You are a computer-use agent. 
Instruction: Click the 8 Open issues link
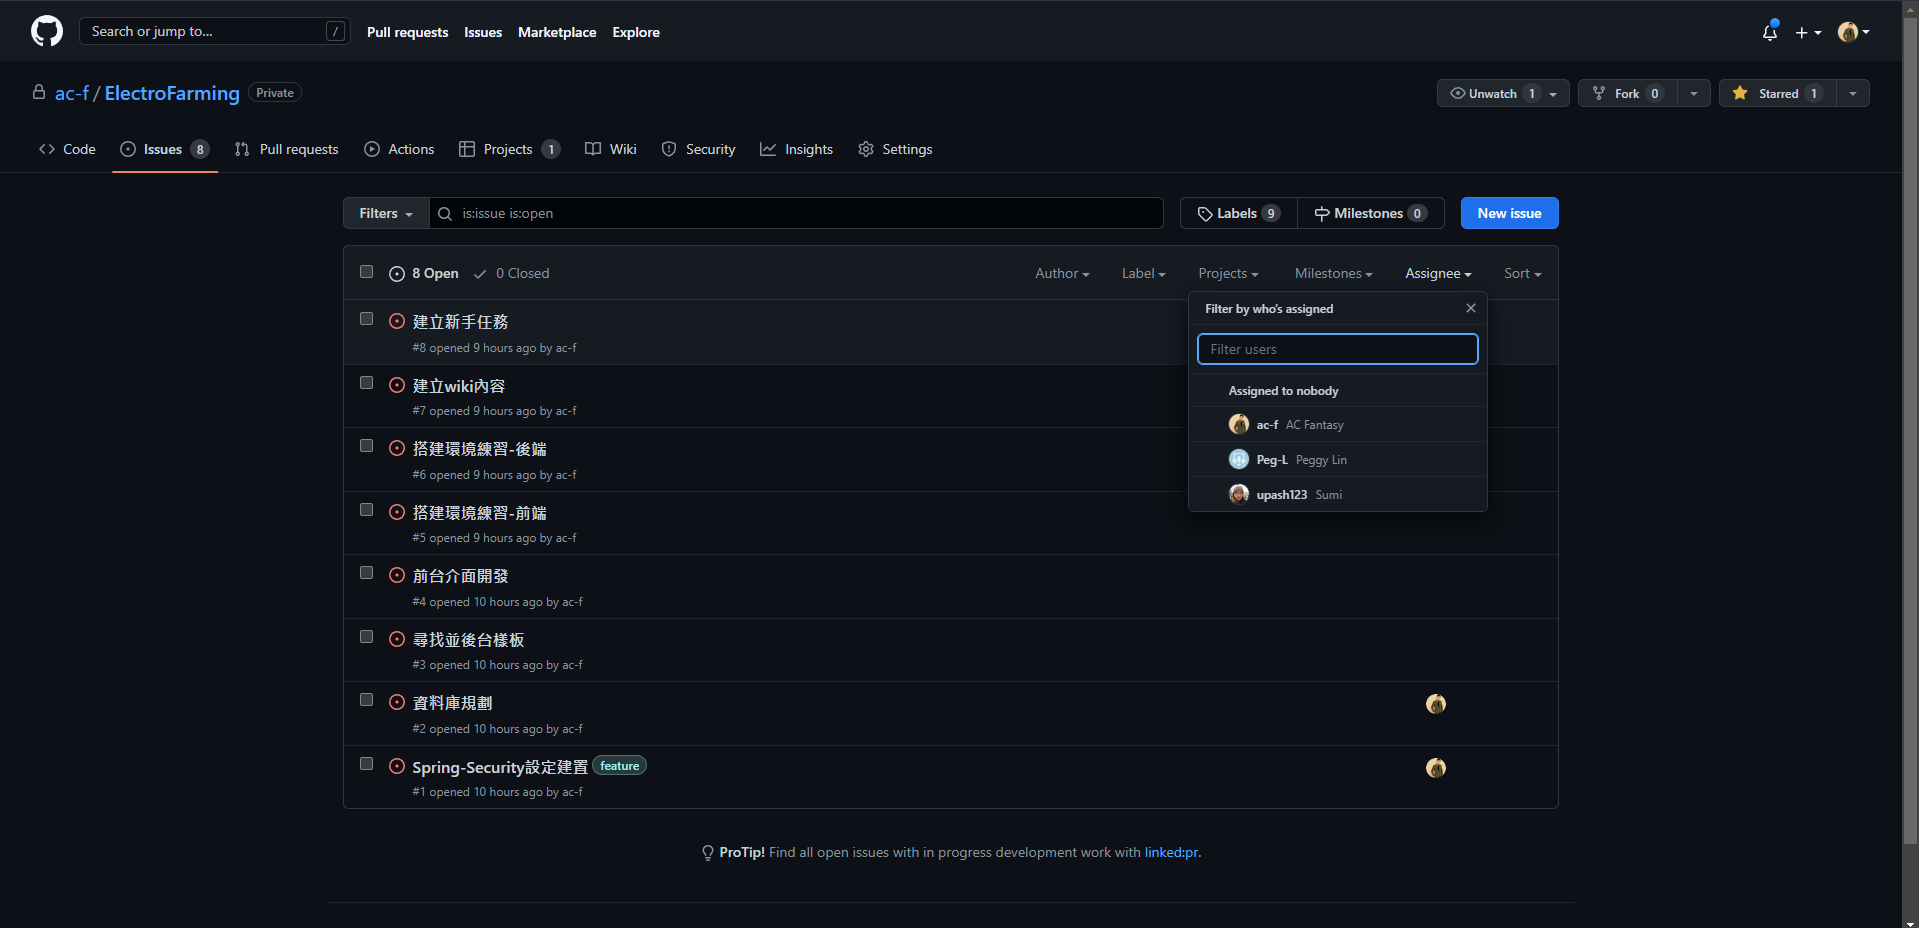(x=424, y=273)
